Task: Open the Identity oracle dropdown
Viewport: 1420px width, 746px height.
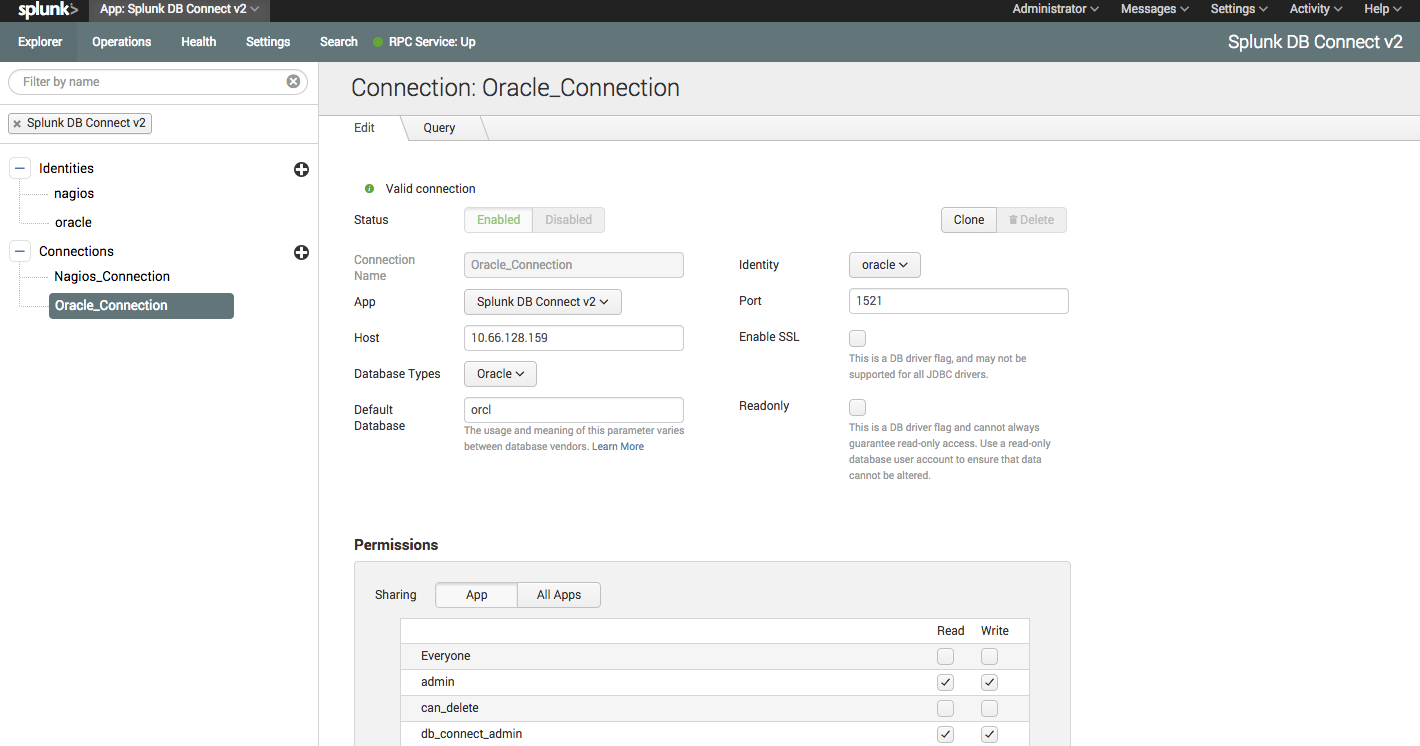Action: point(884,265)
